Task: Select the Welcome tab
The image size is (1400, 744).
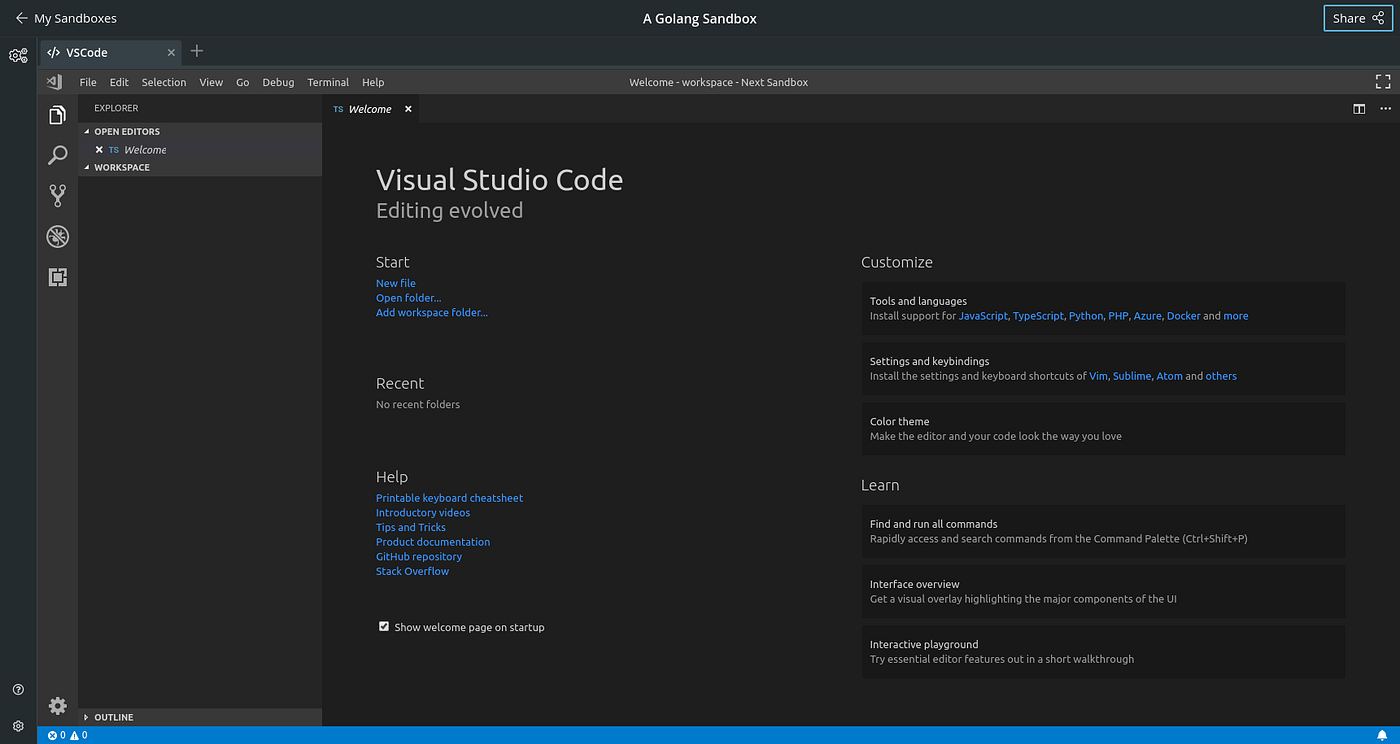Action: click(x=368, y=108)
